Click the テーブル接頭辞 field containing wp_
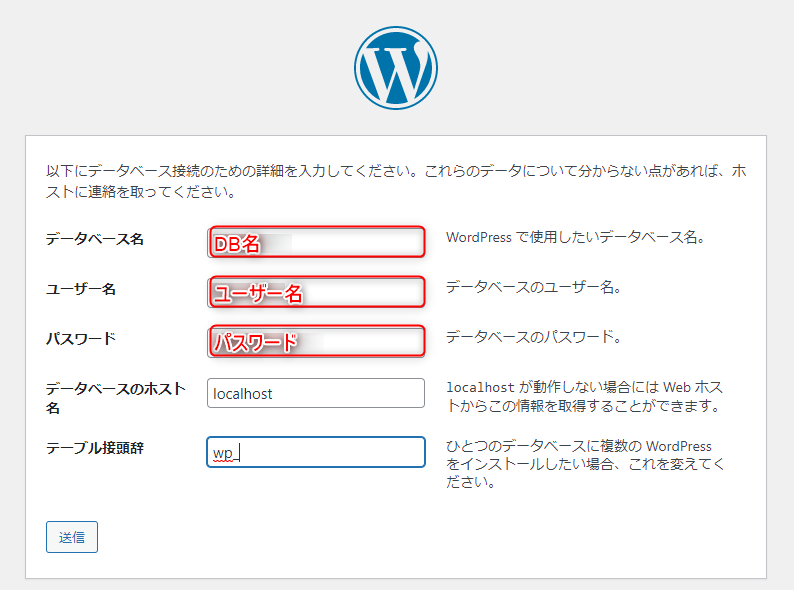Viewport: 794px width, 590px height. (316, 452)
